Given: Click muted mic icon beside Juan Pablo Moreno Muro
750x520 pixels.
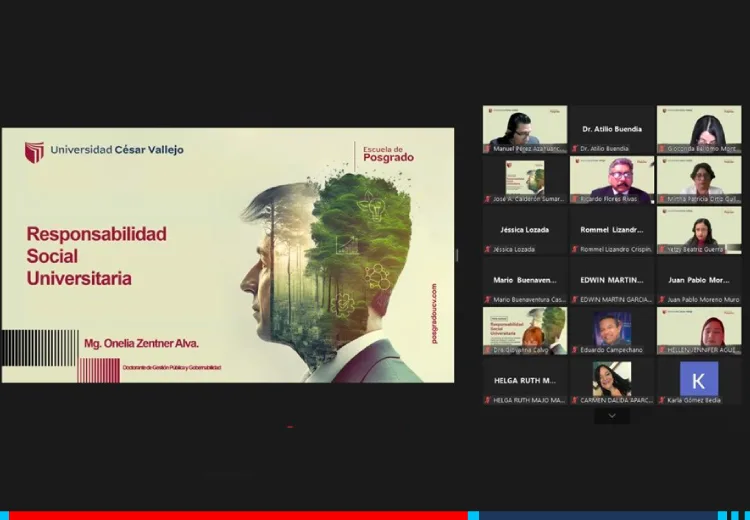Looking at the screenshot, I should [662, 299].
